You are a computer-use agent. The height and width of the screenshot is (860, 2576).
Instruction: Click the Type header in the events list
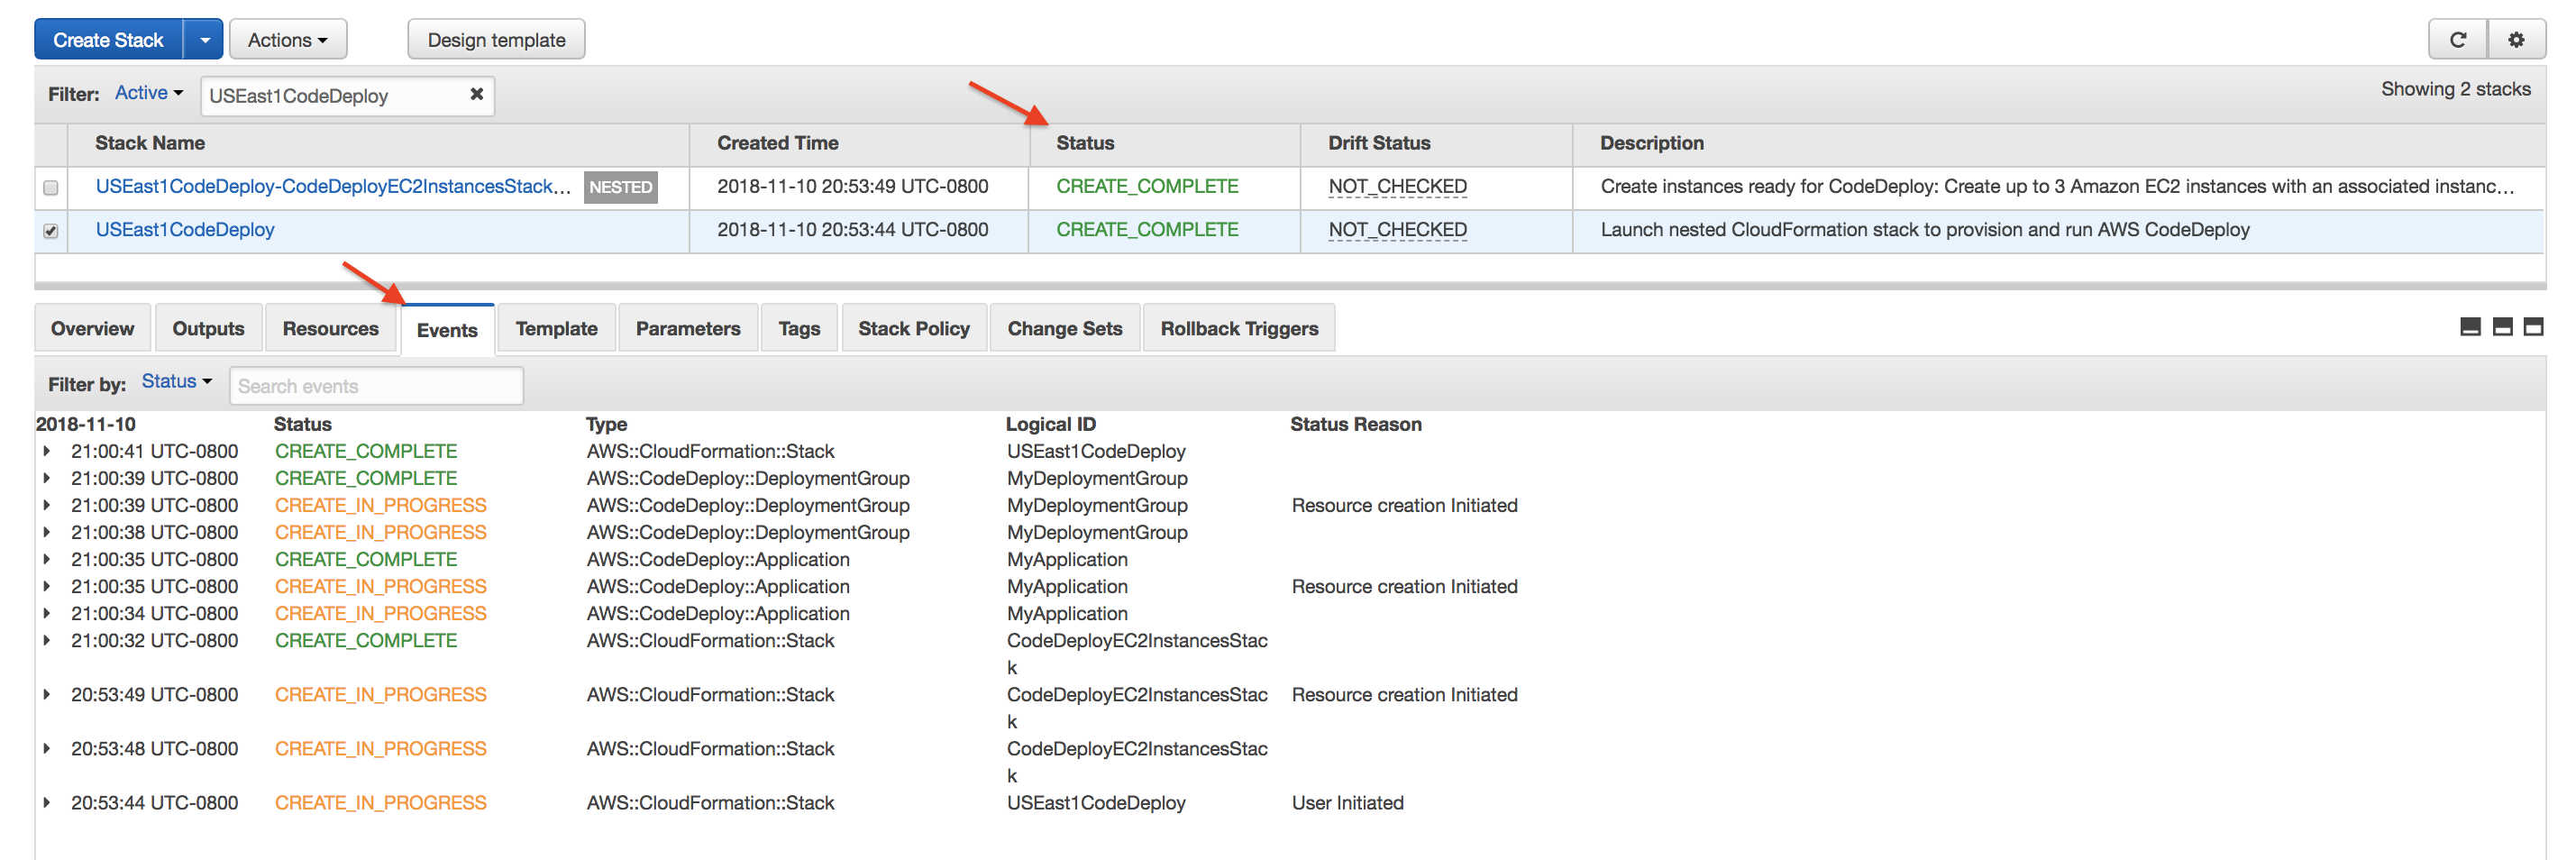coord(606,424)
